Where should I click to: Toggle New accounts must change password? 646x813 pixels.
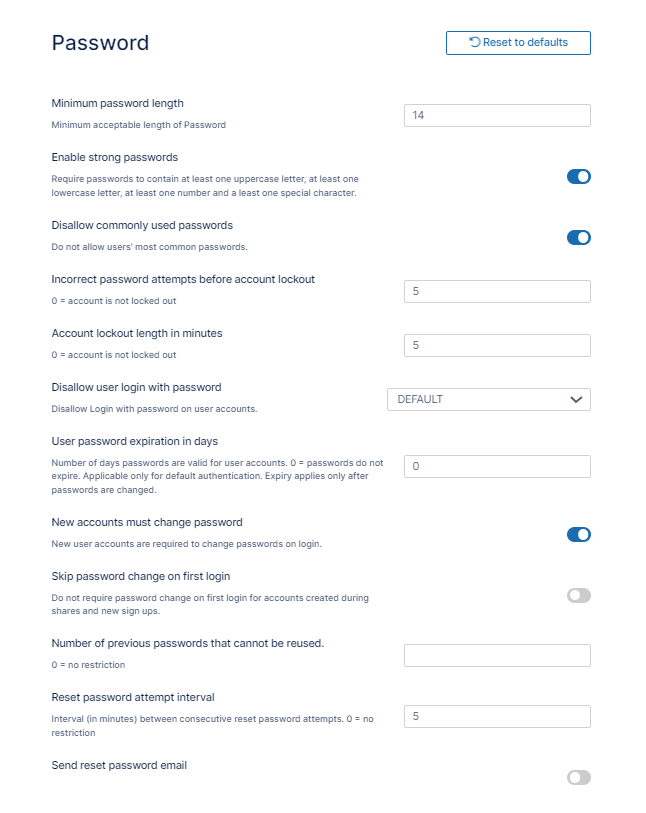579,535
